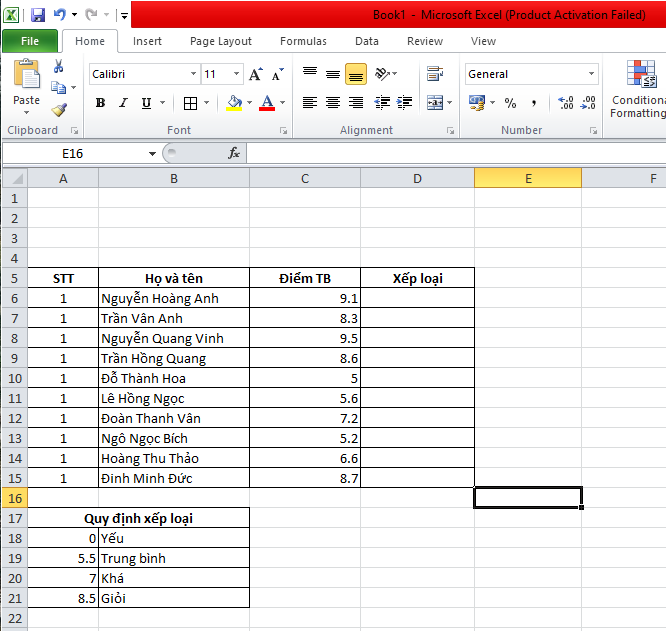Open Number dialog box launcher
Screen dimensions: 666x631
pos(593,131)
